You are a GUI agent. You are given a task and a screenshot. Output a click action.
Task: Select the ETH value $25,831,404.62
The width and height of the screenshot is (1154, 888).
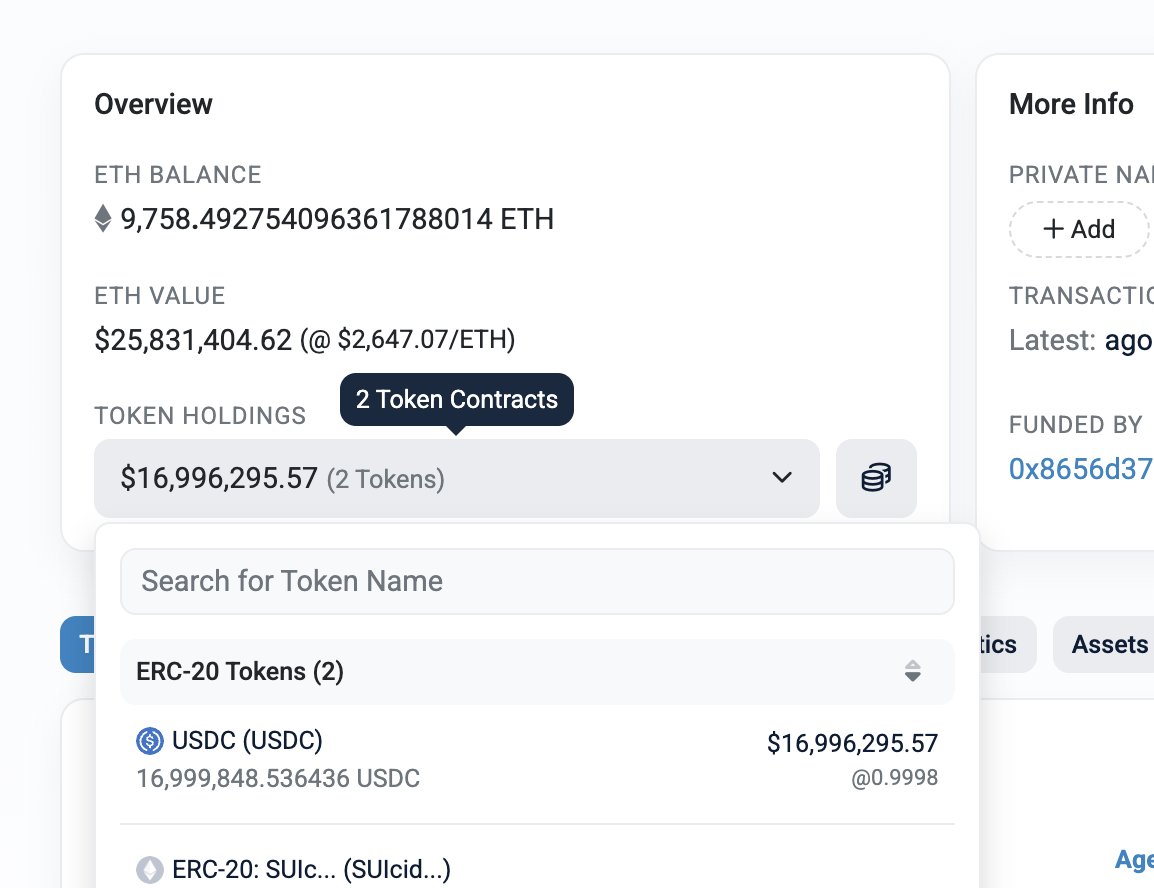click(193, 340)
